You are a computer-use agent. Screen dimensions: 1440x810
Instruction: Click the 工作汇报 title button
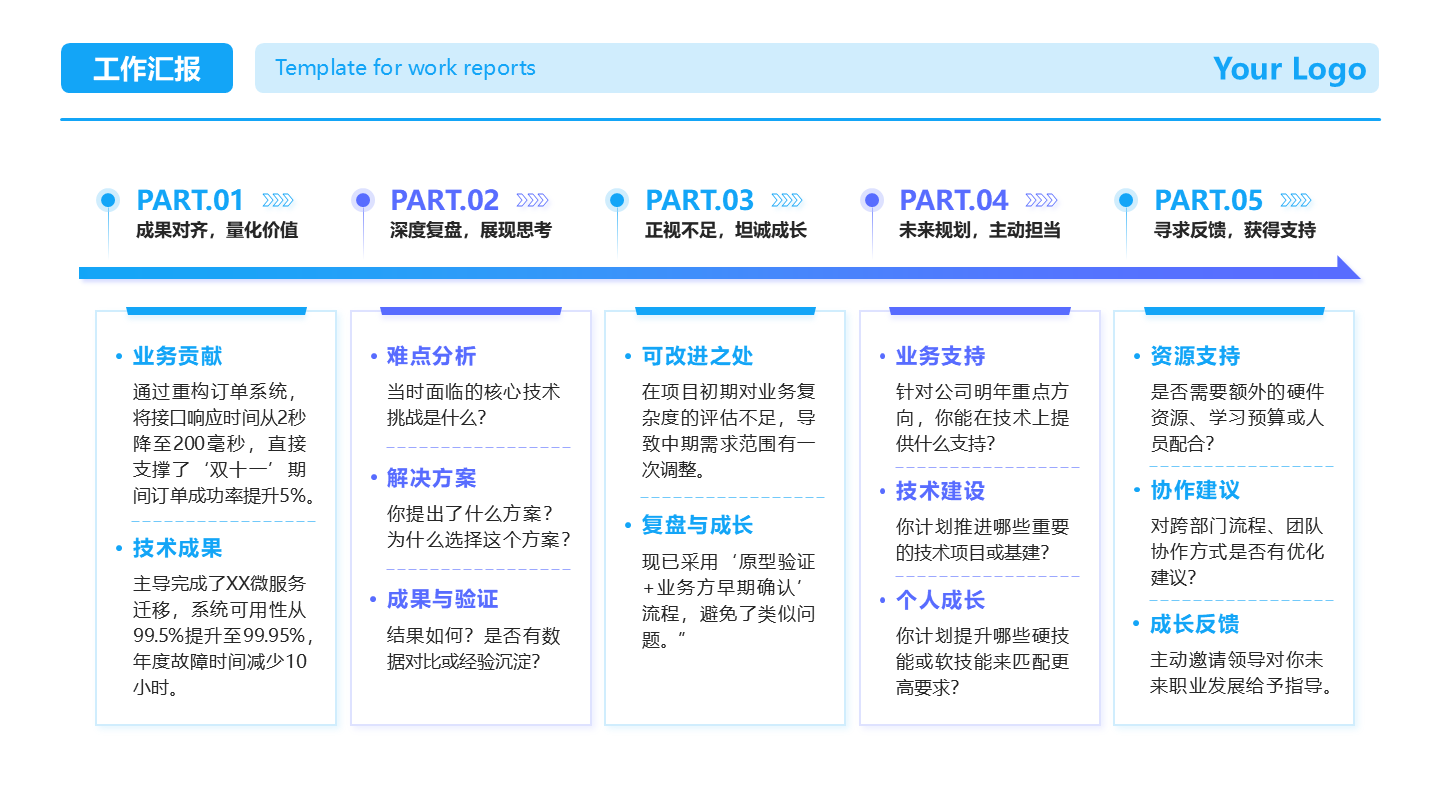click(146, 68)
